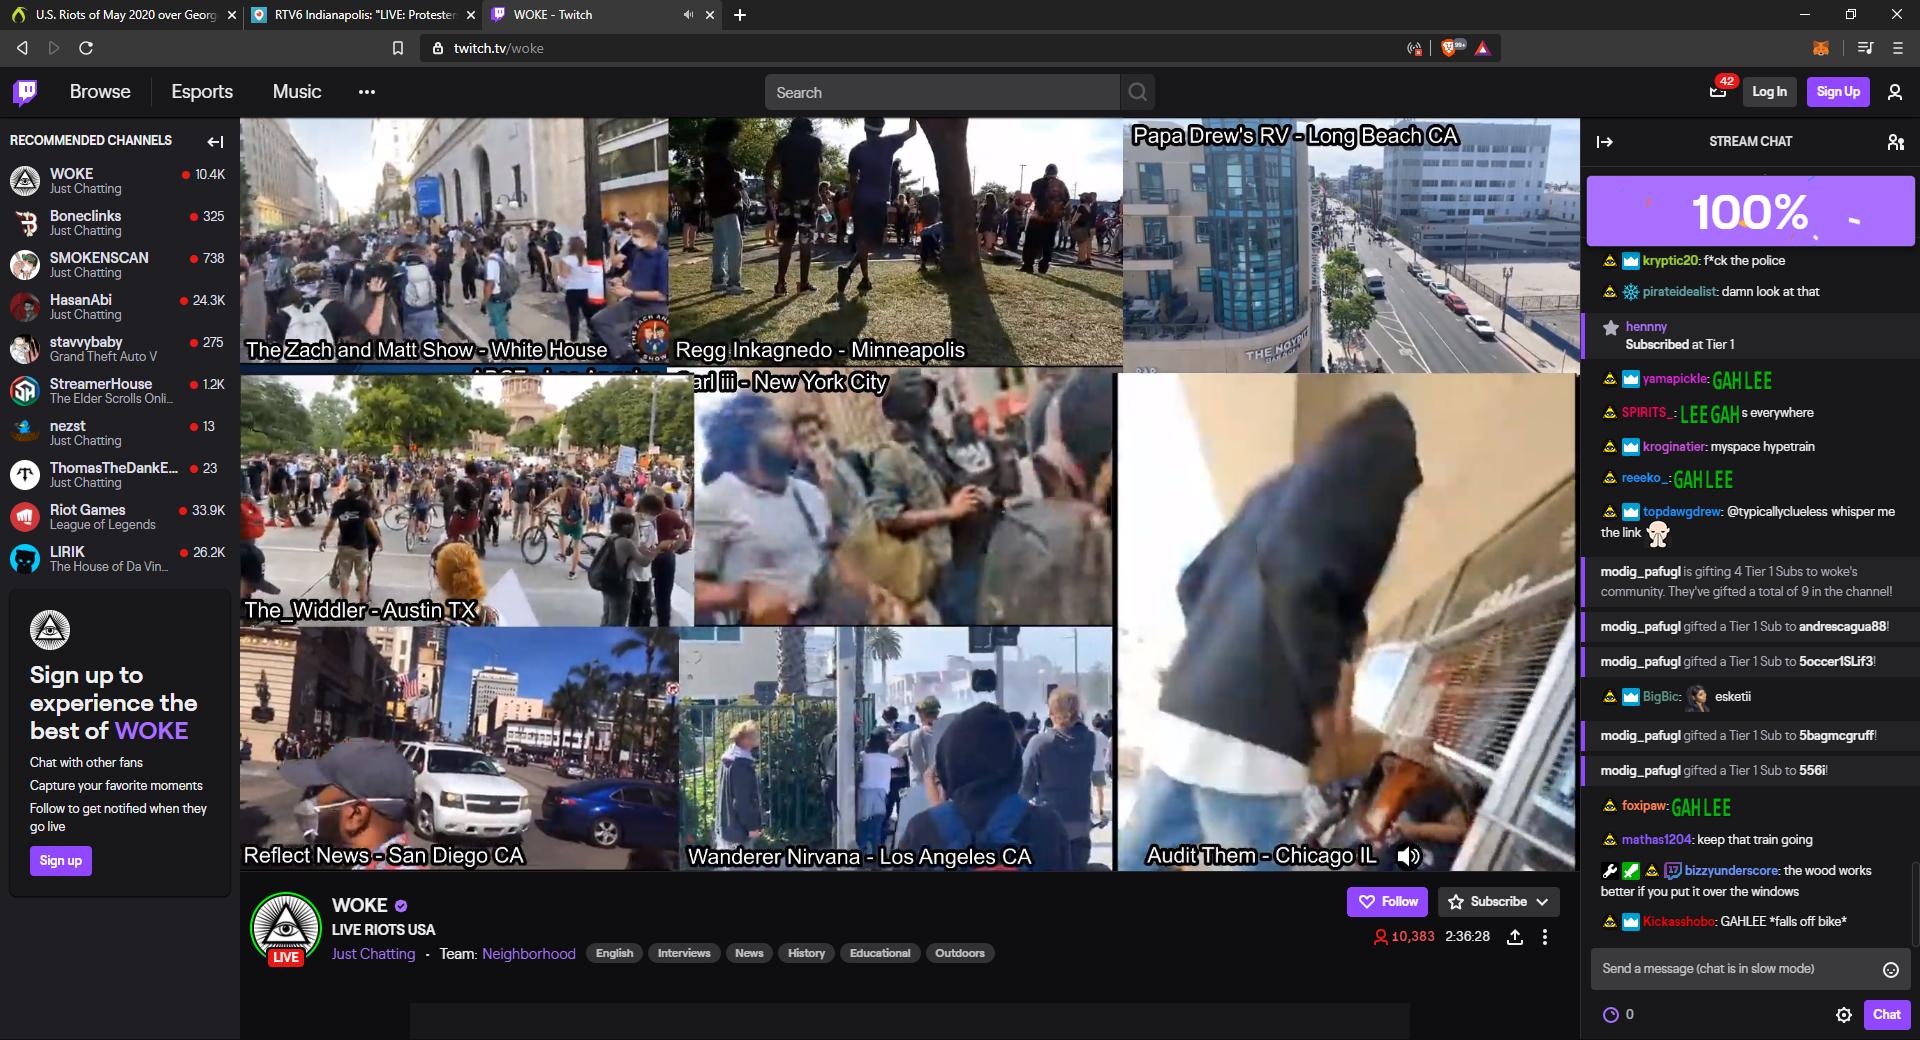The height and width of the screenshot is (1040, 1920).
Task: Open the Music section
Action: click(297, 92)
